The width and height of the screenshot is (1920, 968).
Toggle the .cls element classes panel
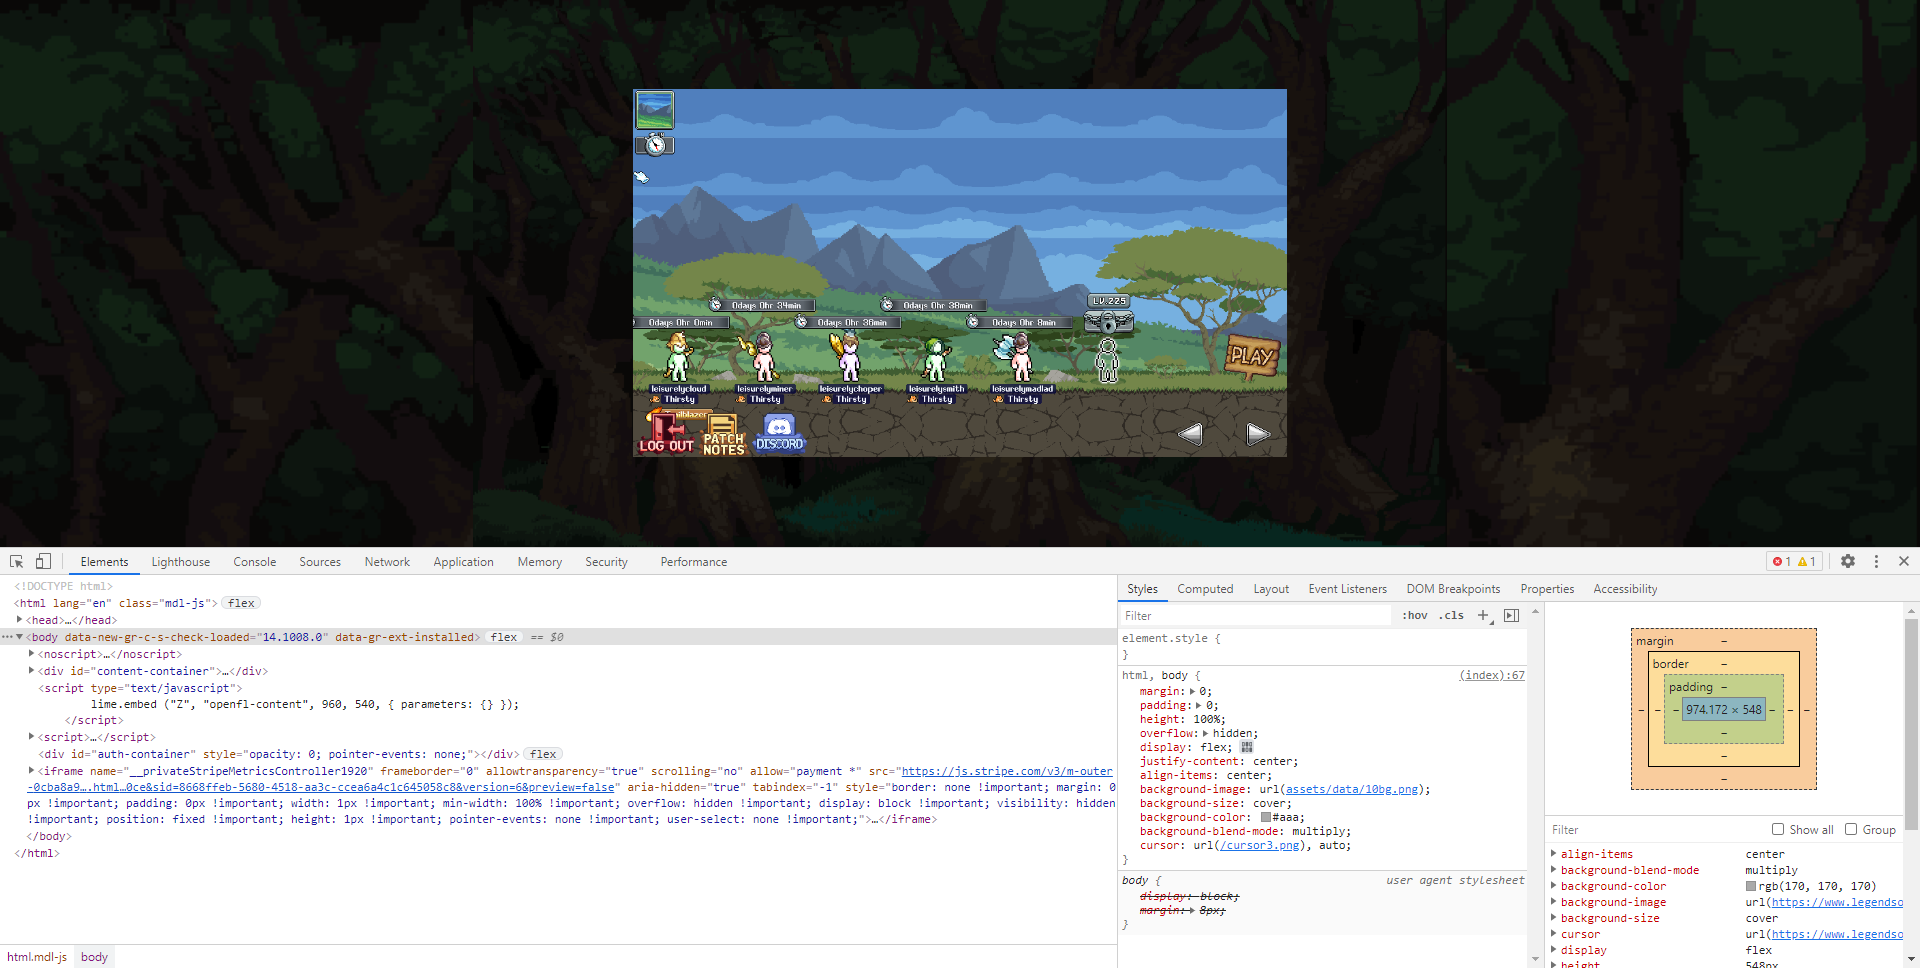coord(1451,616)
